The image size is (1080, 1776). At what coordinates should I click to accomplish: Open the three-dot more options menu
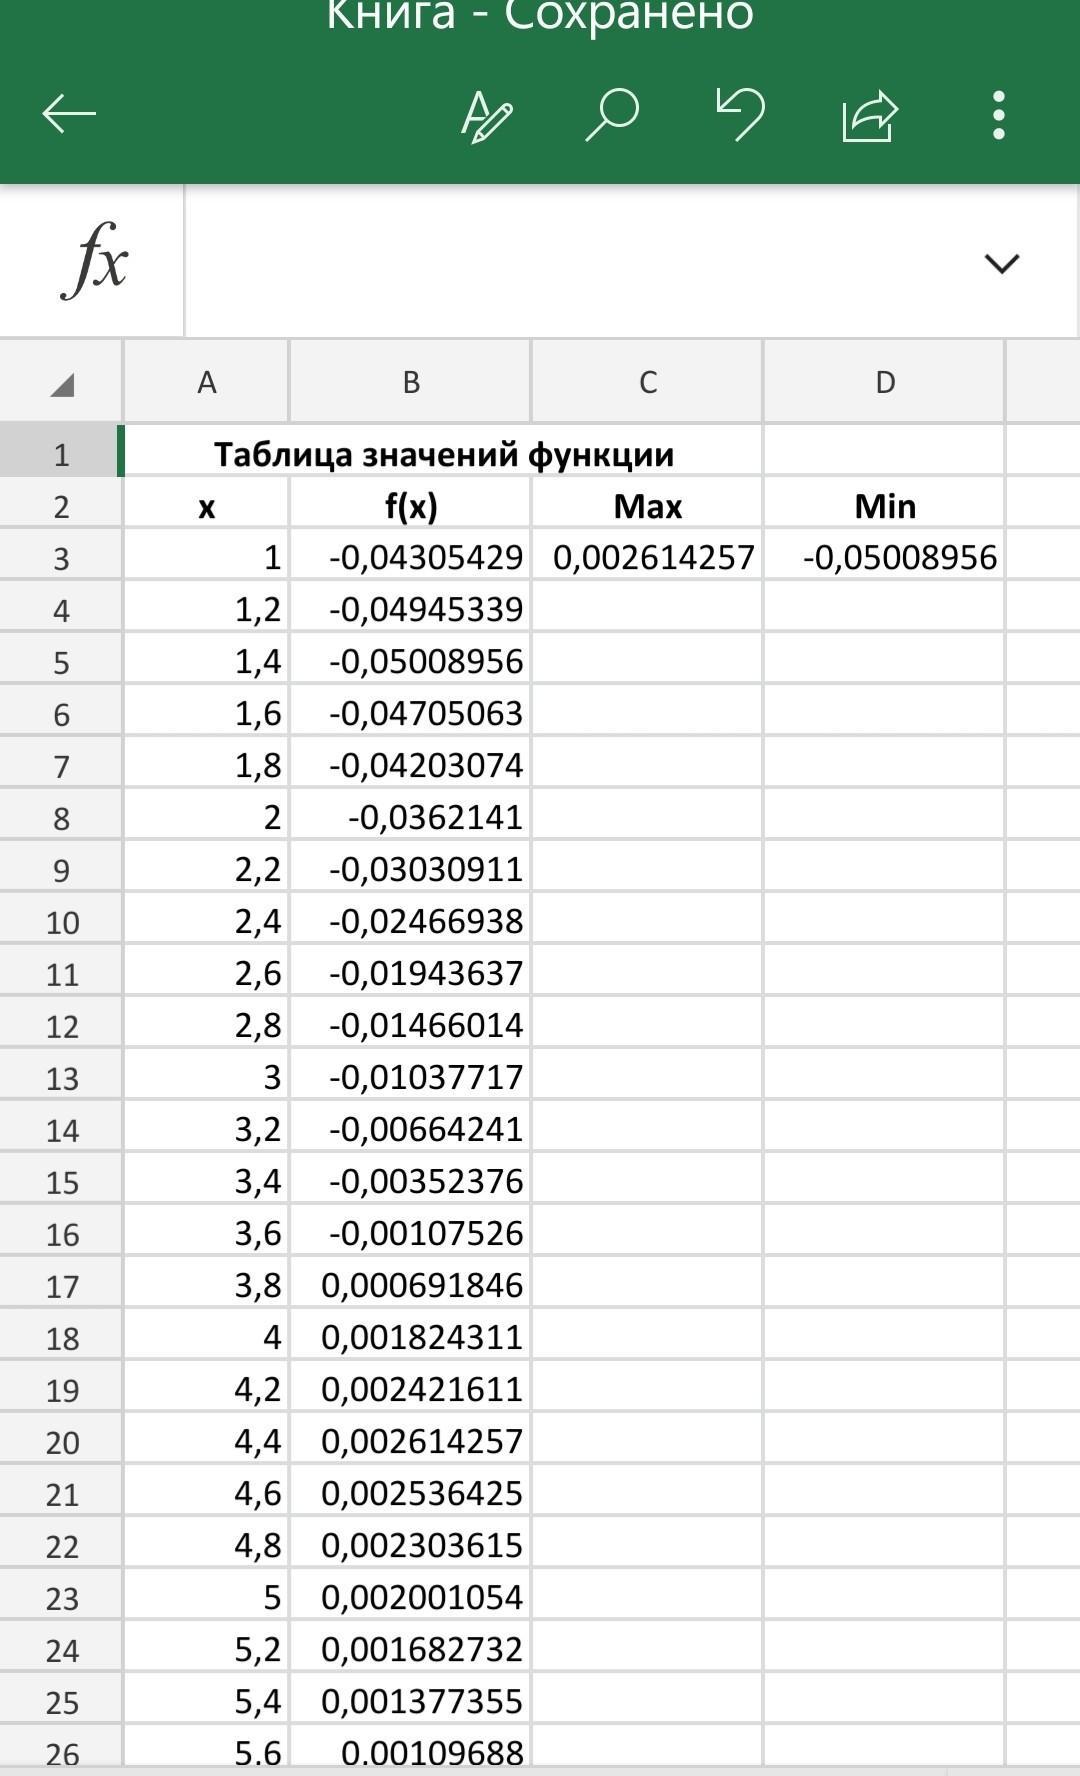pos(998,115)
